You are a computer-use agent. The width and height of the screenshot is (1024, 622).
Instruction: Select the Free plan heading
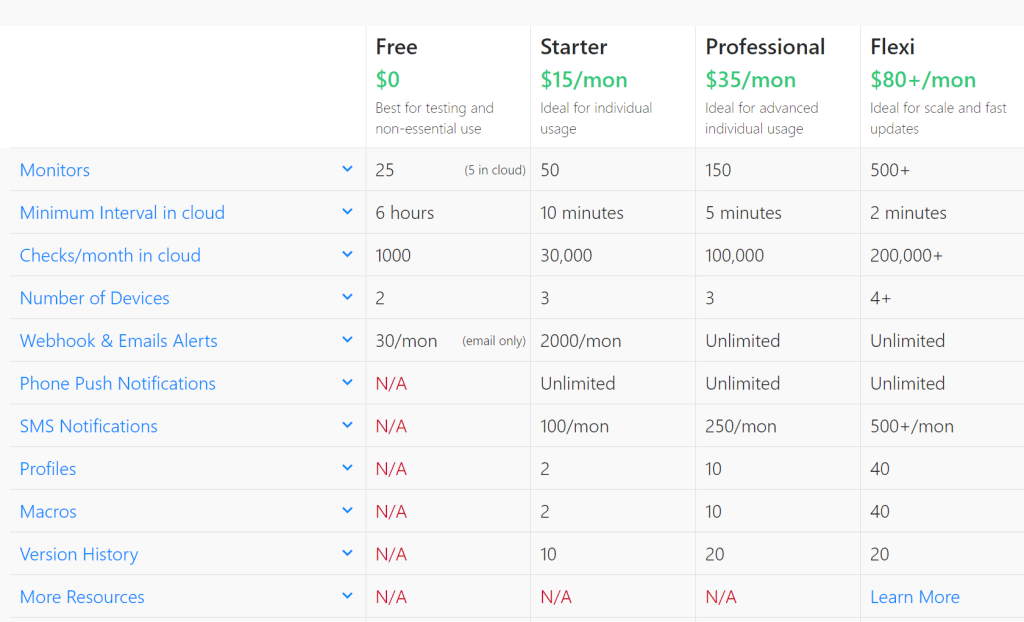point(396,47)
